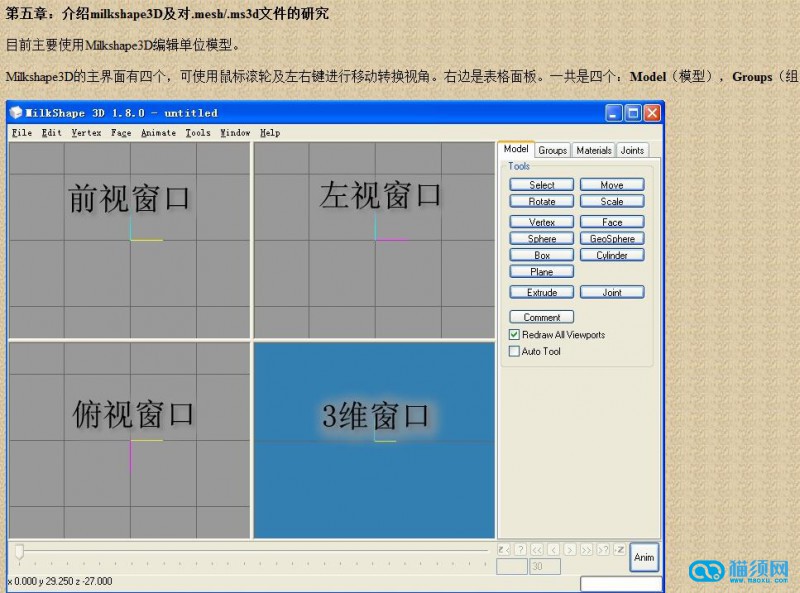Choose the Scale tool button
The height and width of the screenshot is (593, 800).
tap(612, 202)
